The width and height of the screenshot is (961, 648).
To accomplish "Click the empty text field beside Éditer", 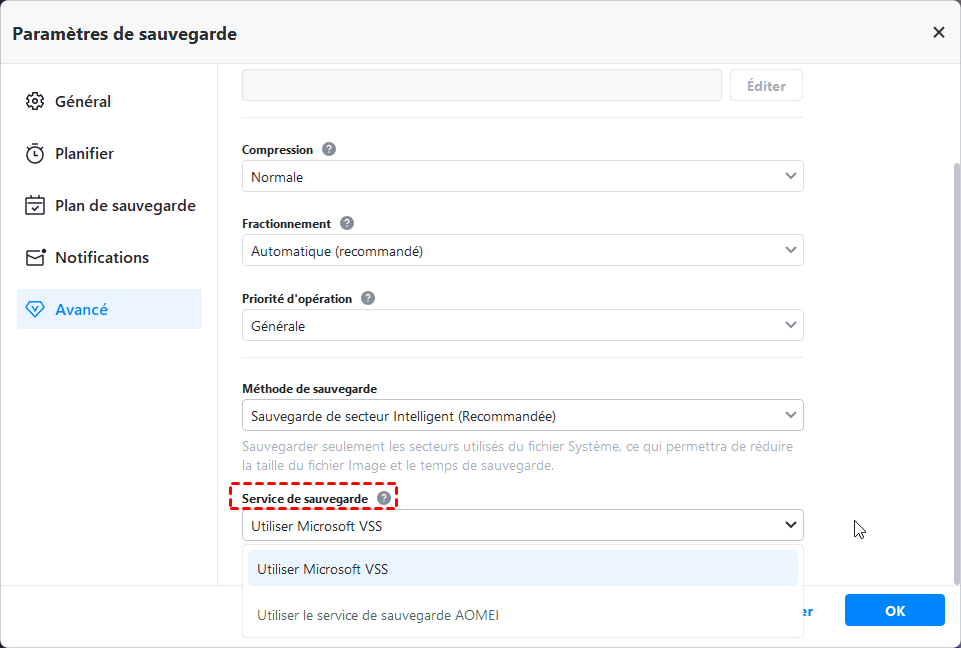I will [481, 86].
